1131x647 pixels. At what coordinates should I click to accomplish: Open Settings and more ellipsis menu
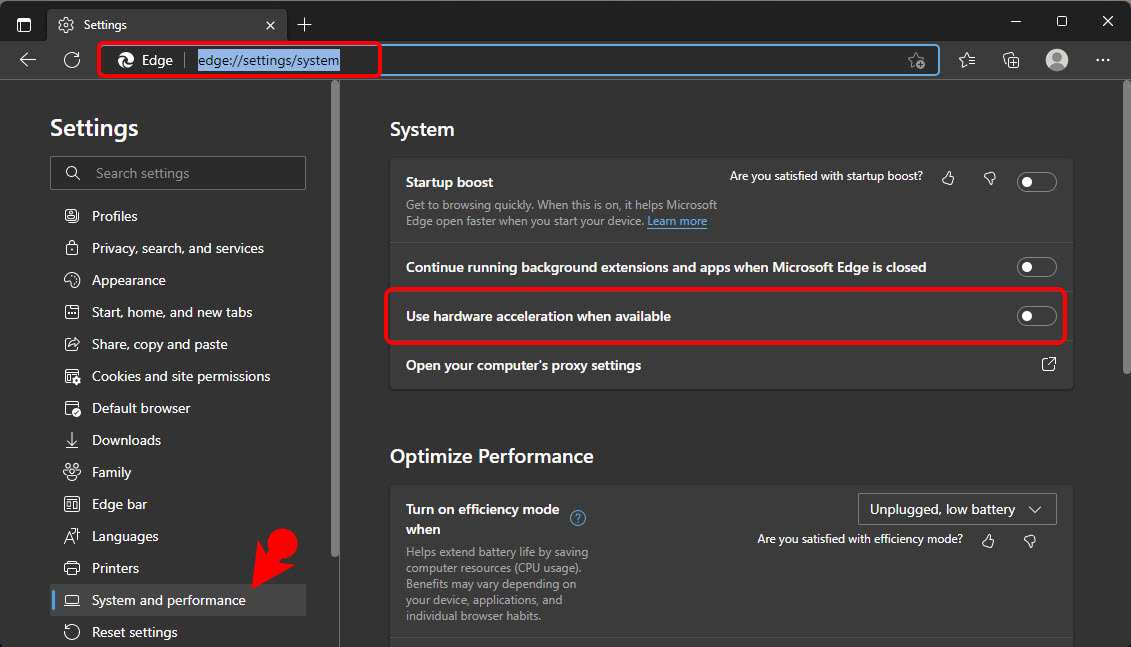[1103, 60]
